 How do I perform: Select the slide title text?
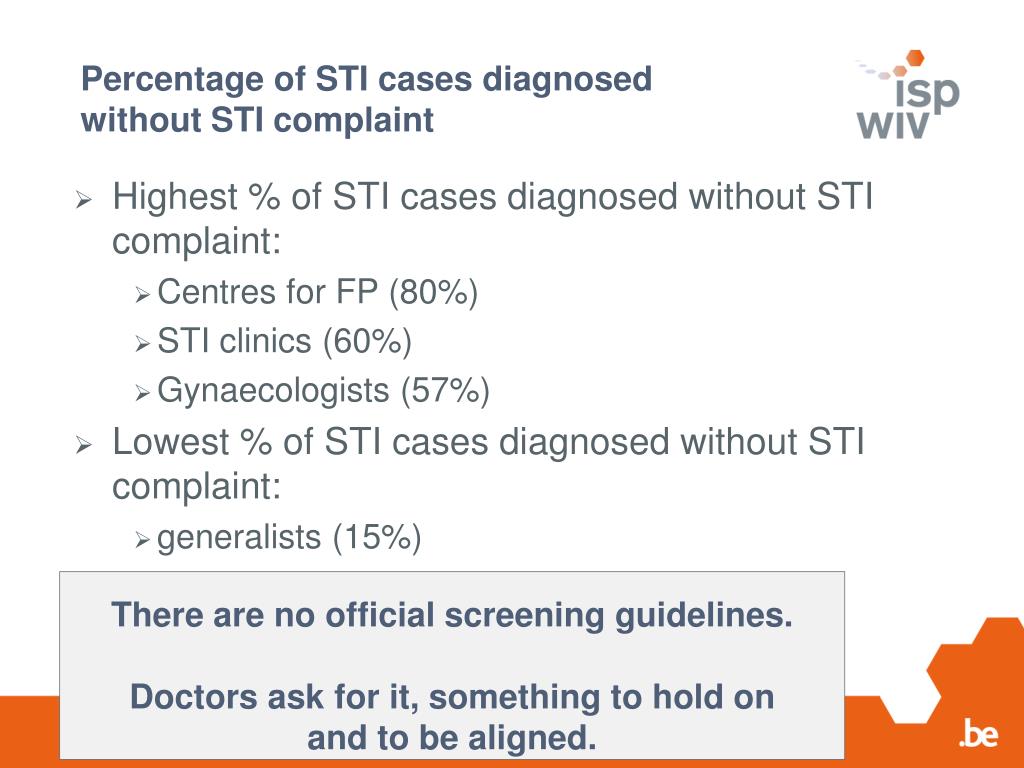click(366, 99)
